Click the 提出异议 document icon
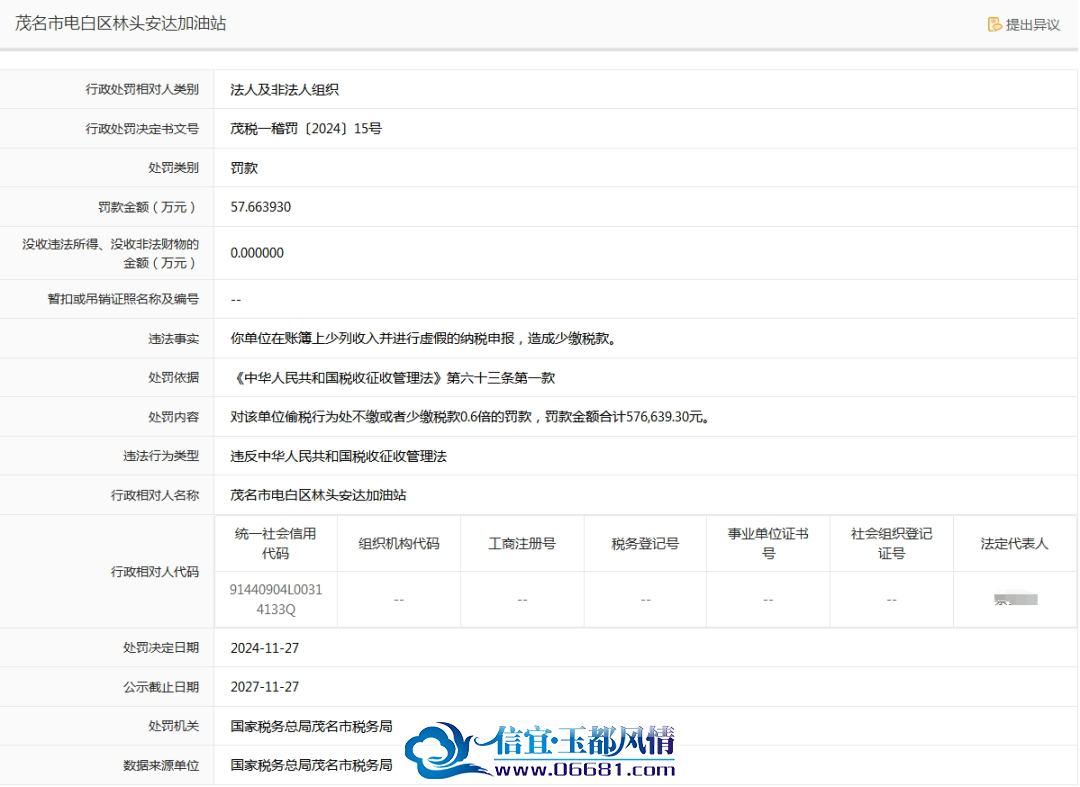 tap(994, 25)
